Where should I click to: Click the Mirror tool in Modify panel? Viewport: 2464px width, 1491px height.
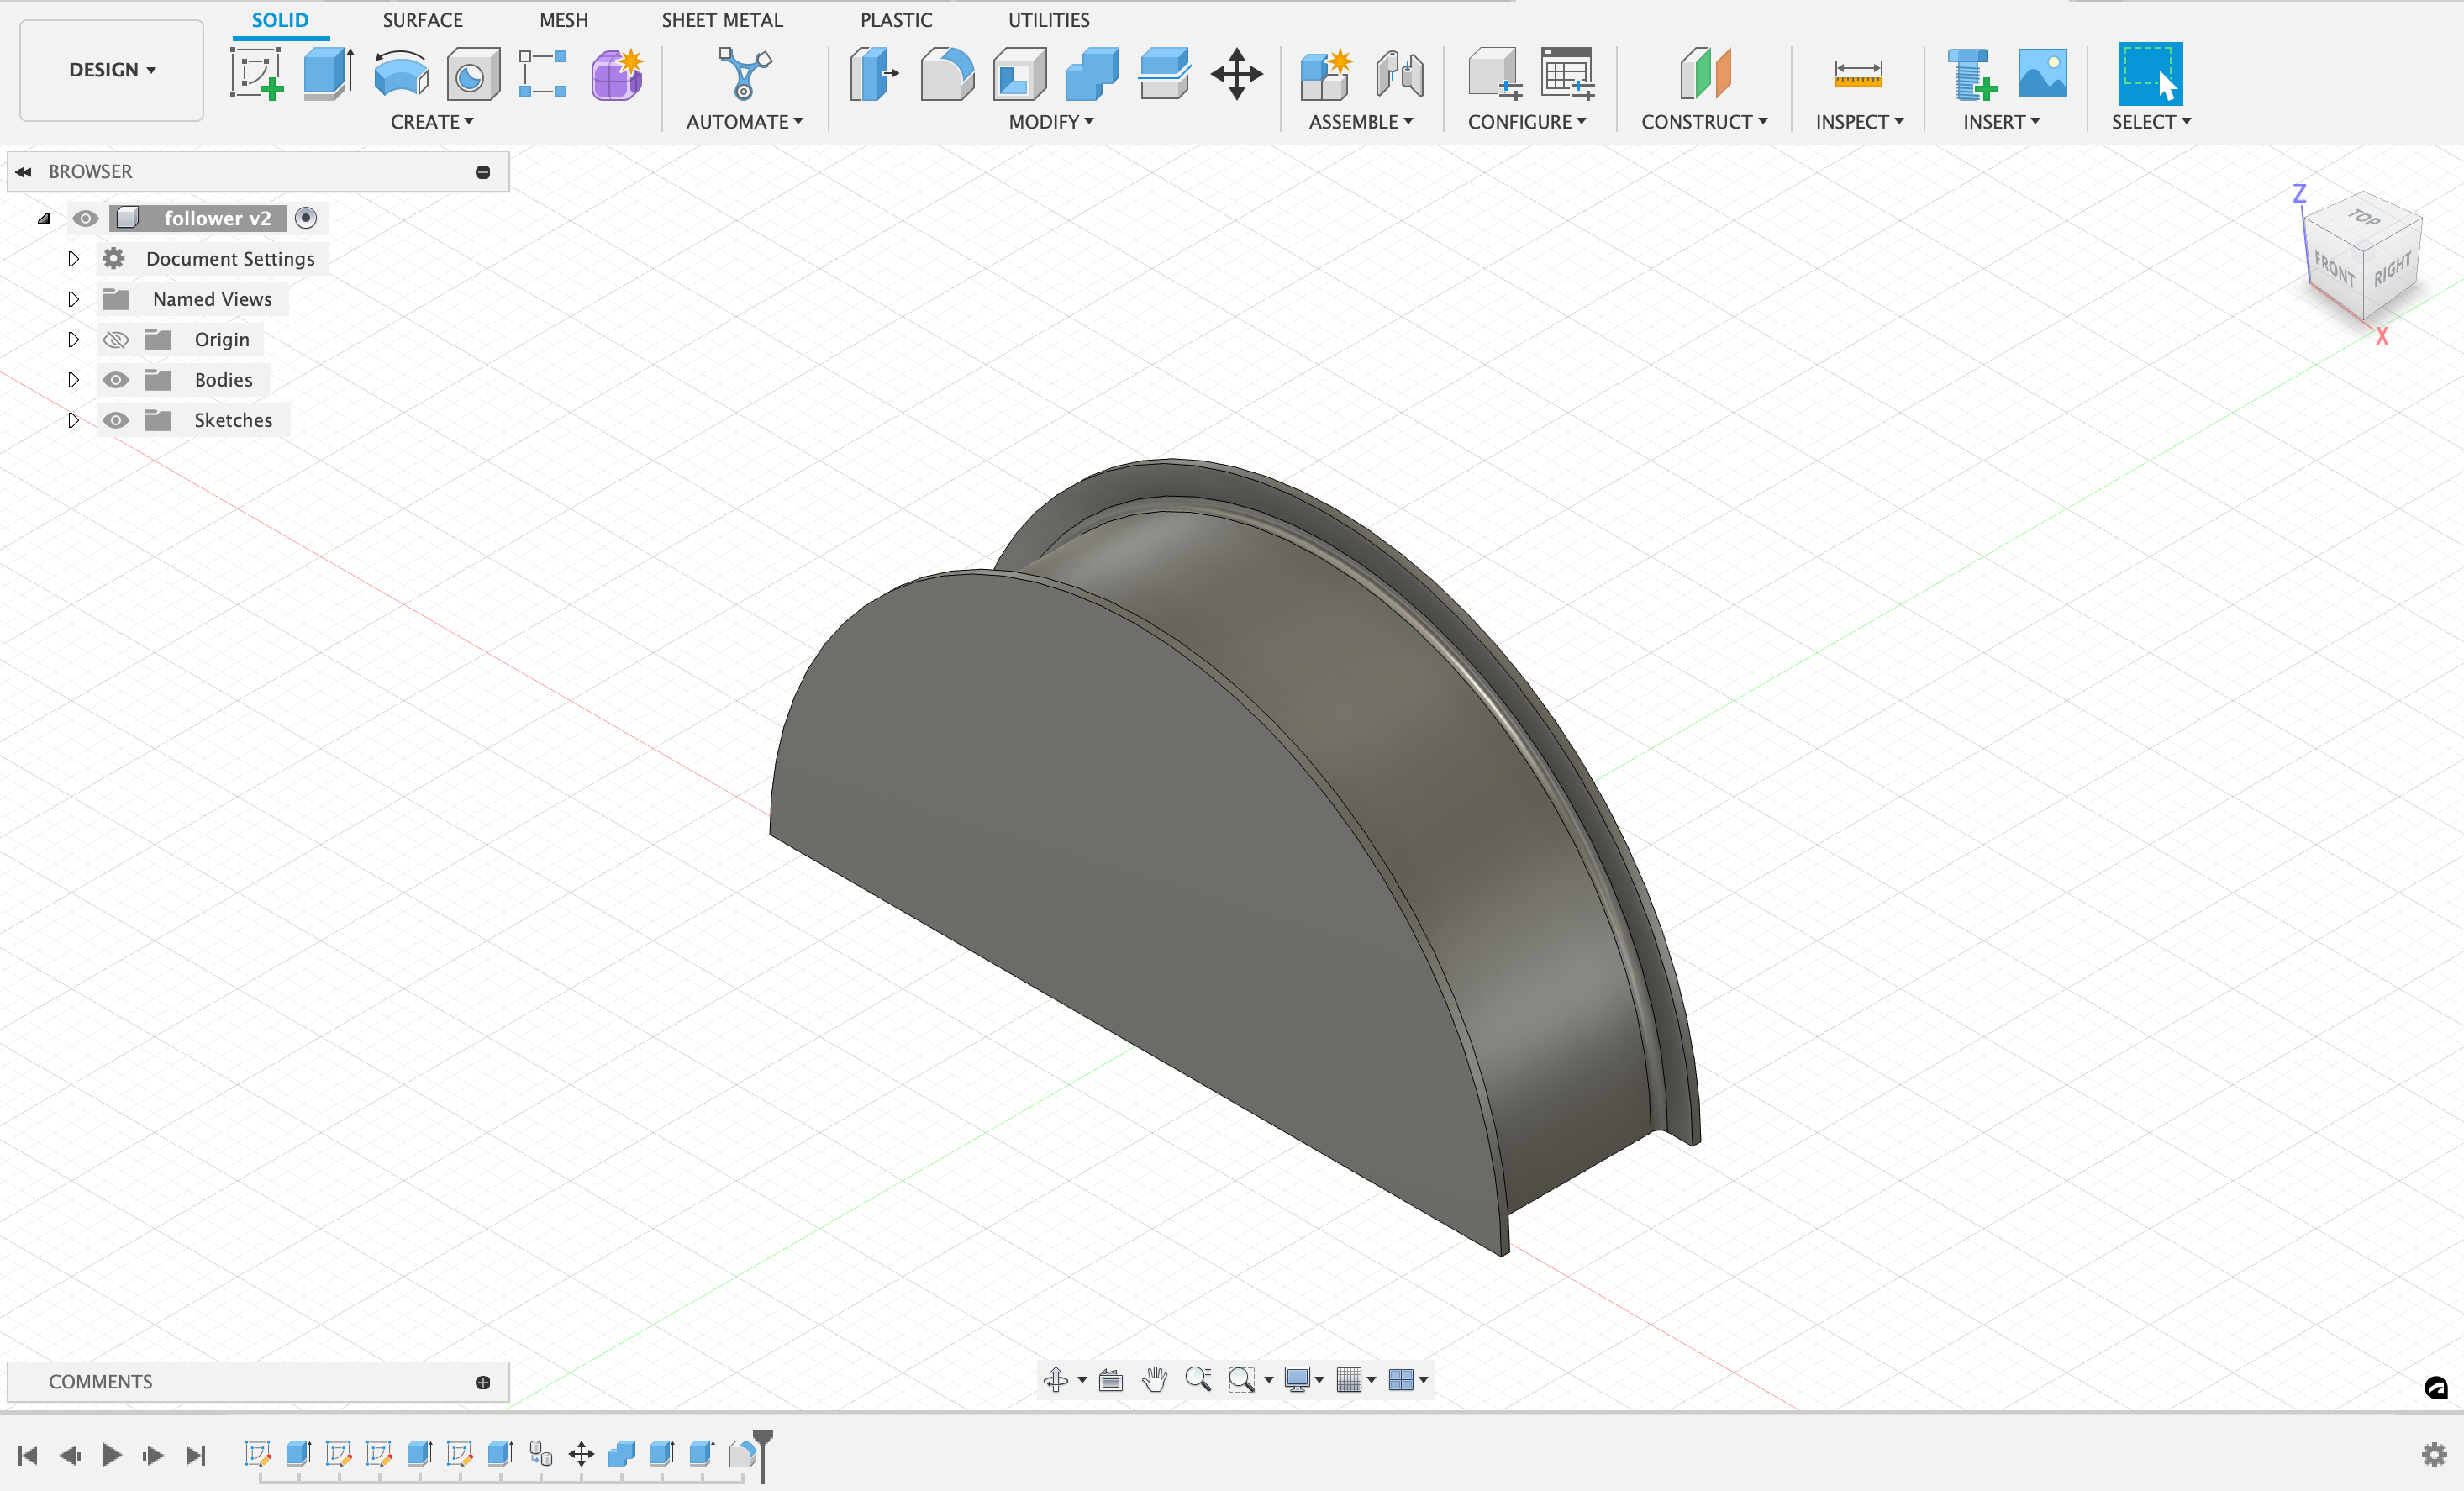click(1050, 122)
